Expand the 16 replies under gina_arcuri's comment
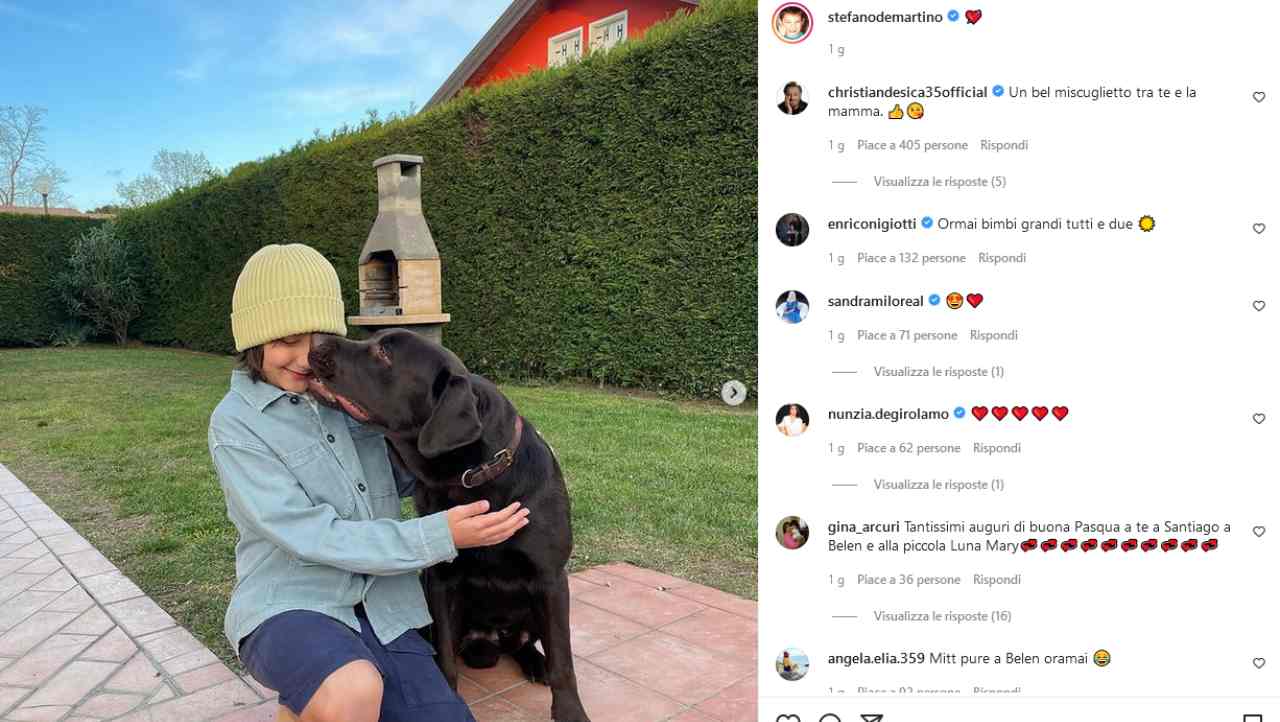The image size is (1280, 722). [x=942, y=616]
